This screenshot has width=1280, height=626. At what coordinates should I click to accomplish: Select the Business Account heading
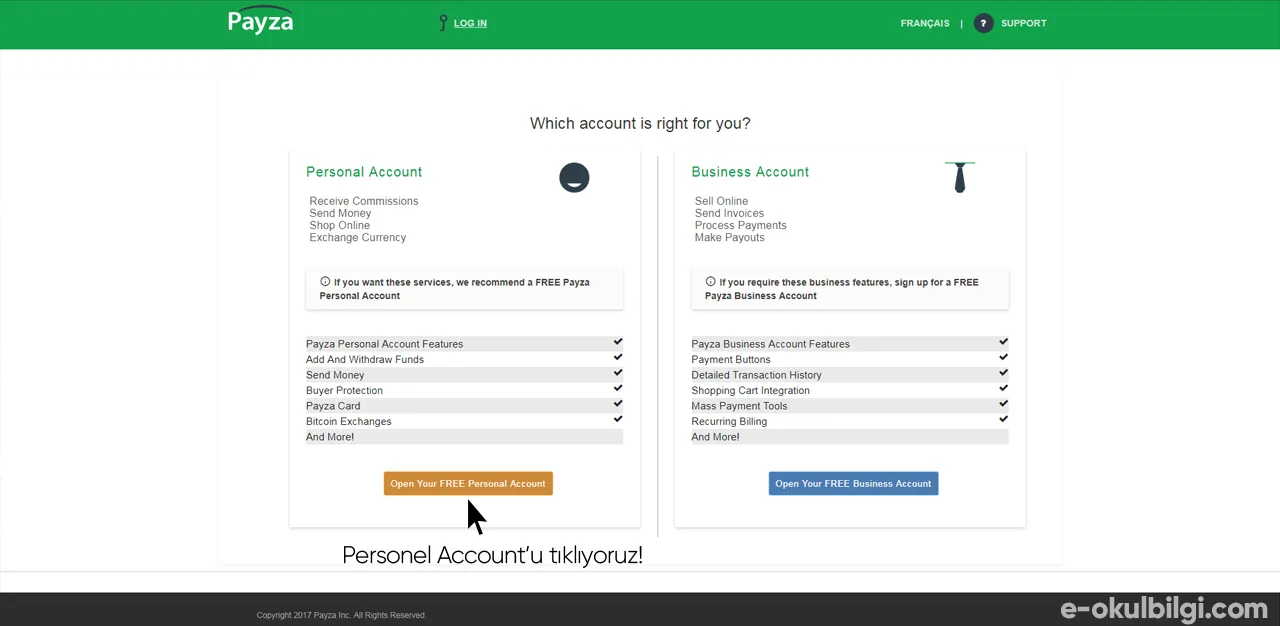click(750, 172)
